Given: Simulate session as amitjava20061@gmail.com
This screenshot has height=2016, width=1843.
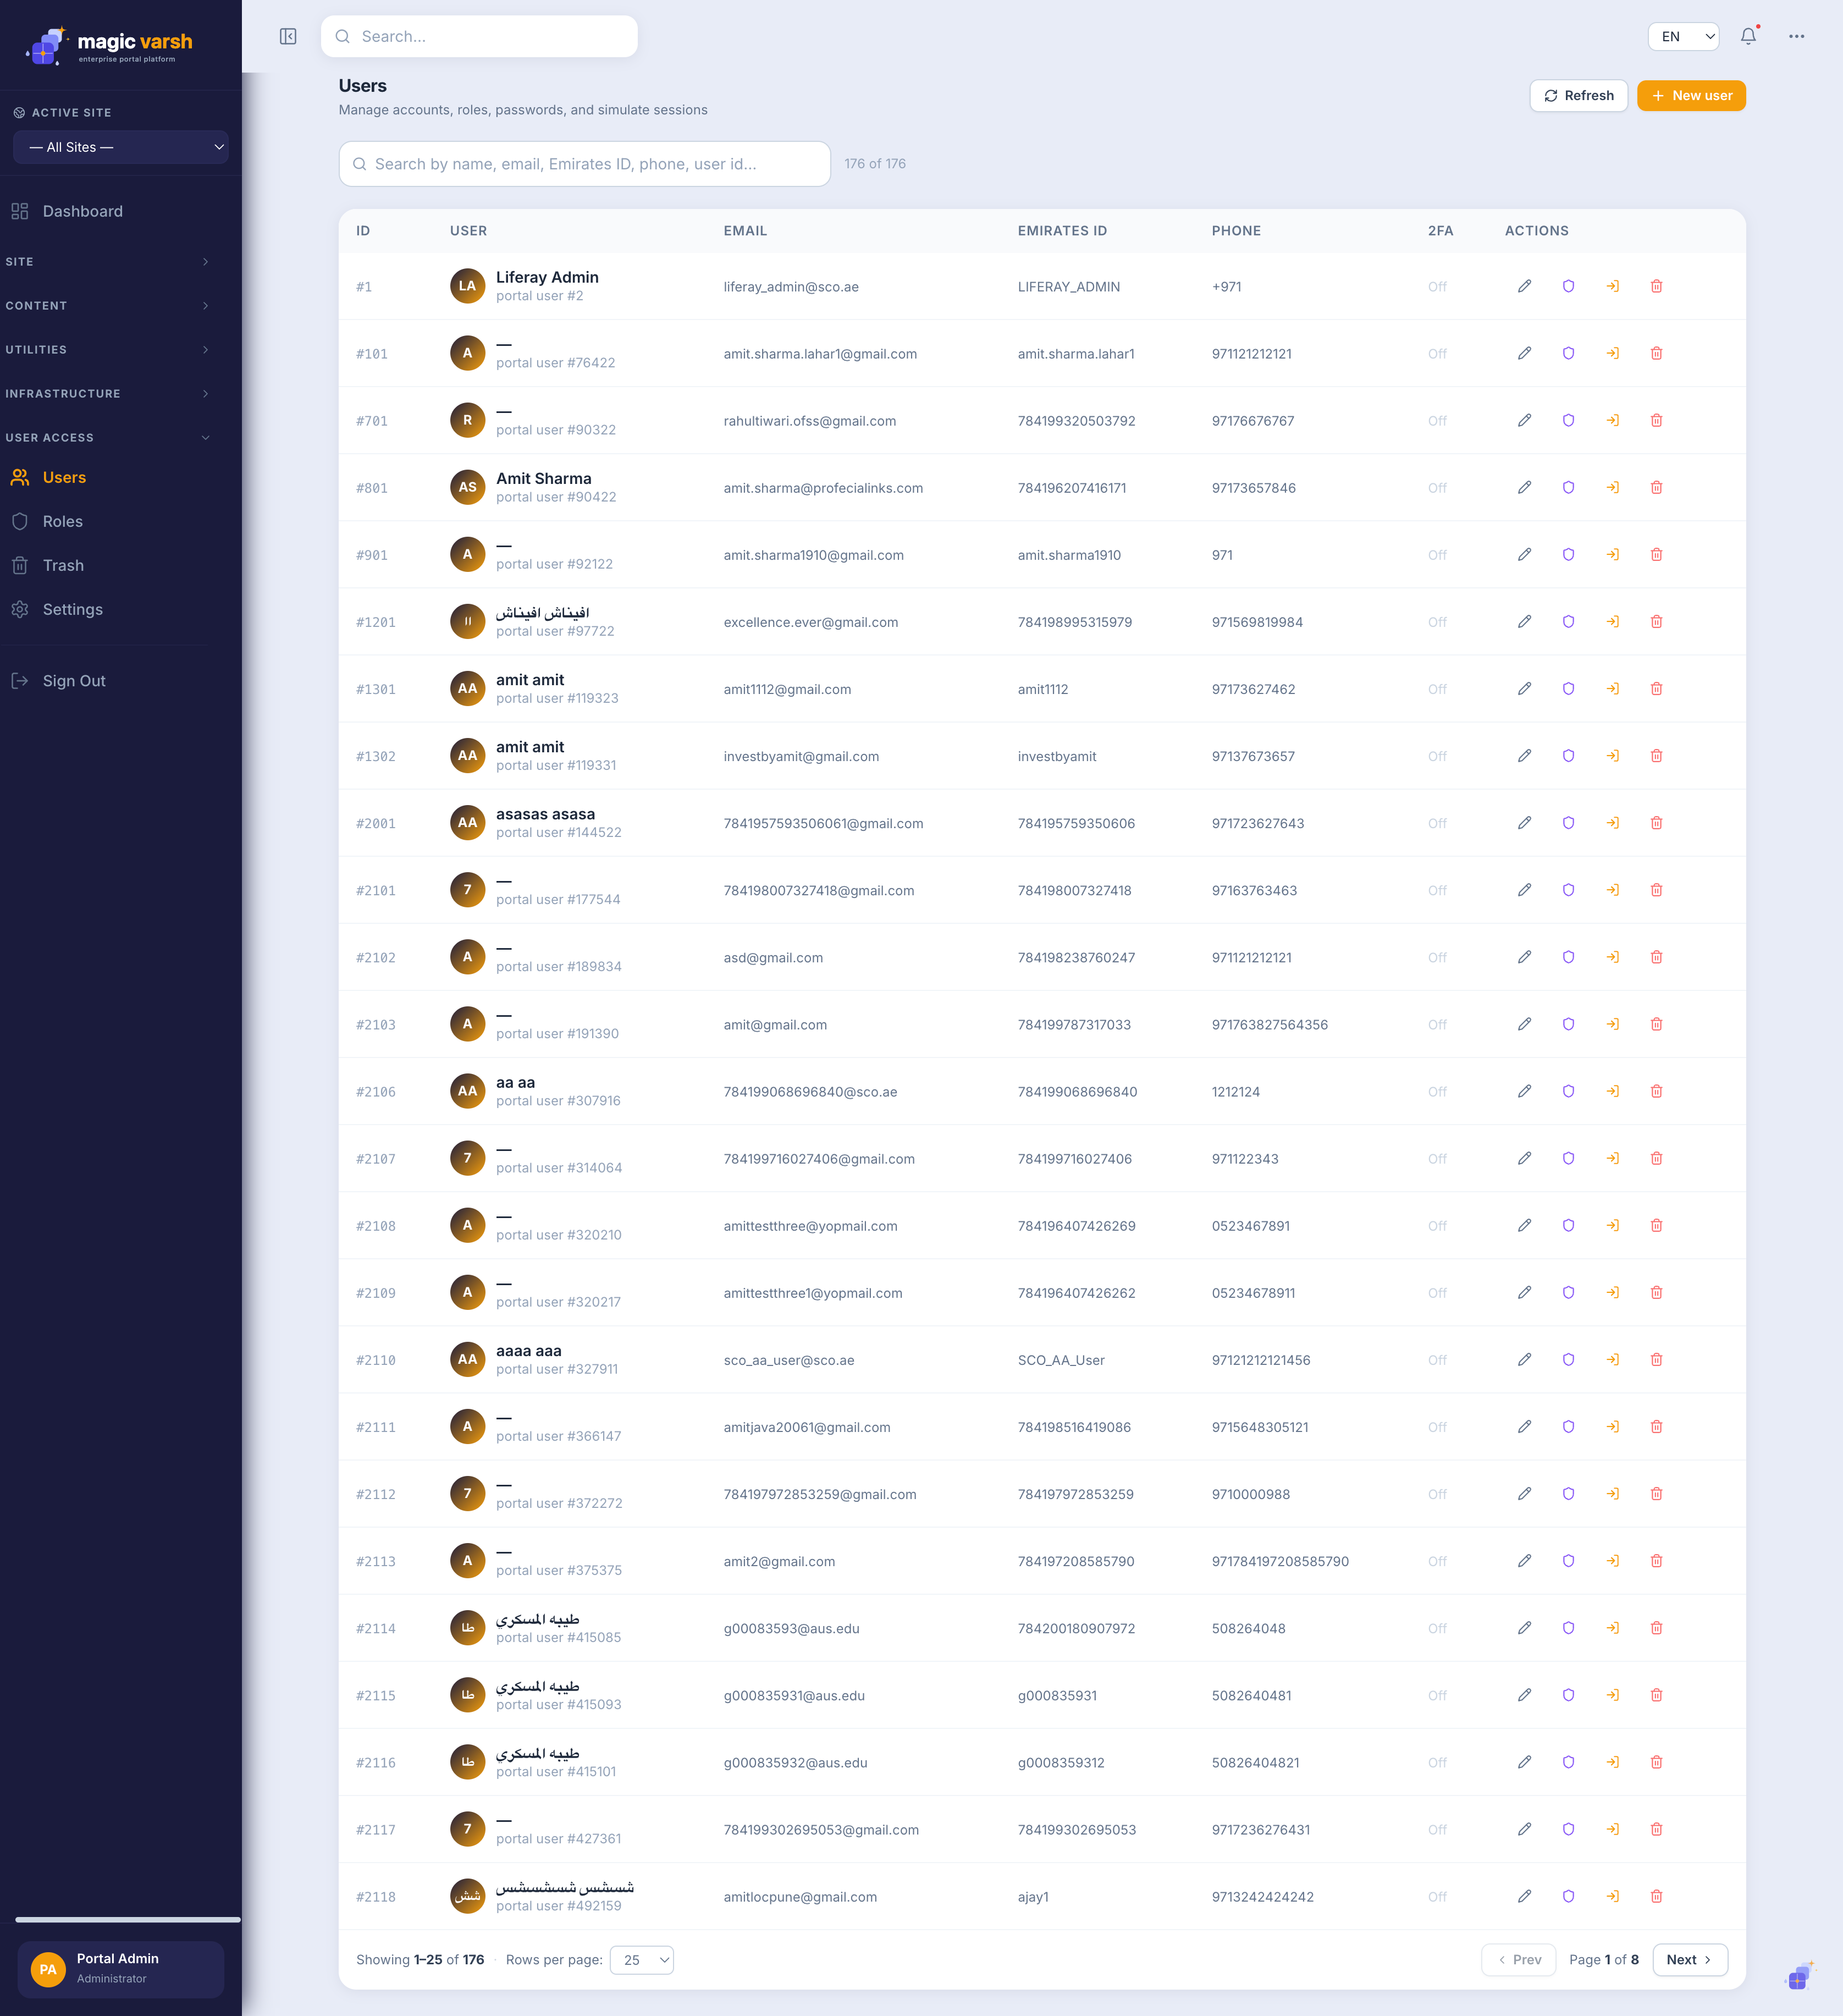Looking at the screenshot, I should [1612, 1426].
